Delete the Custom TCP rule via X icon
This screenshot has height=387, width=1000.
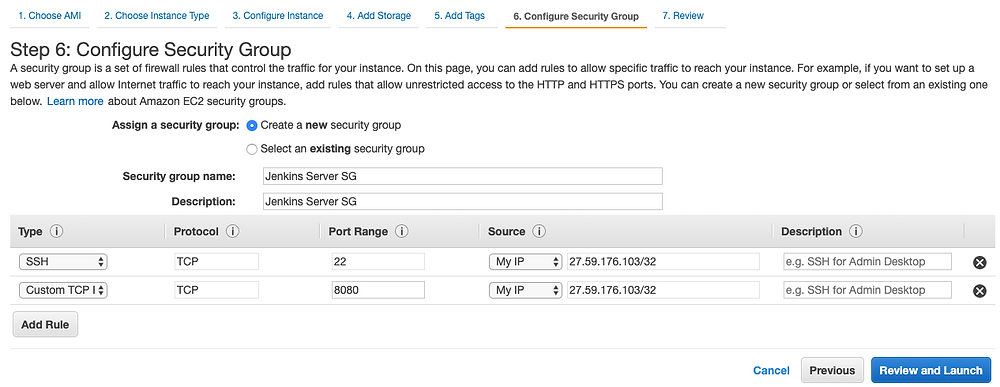pos(980,291)
